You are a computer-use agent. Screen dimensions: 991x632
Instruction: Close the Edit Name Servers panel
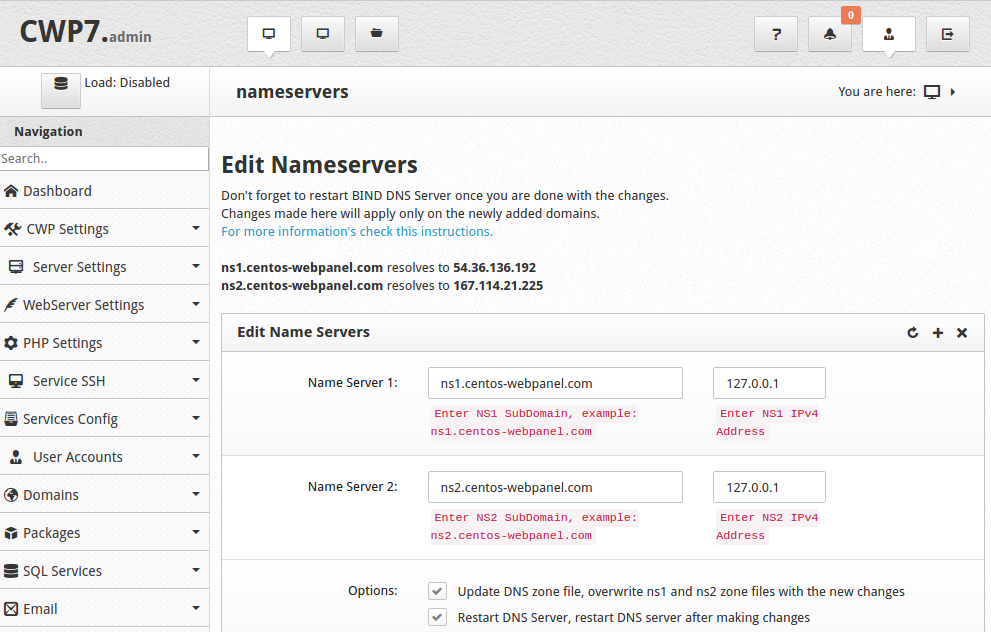click(962, 332)
